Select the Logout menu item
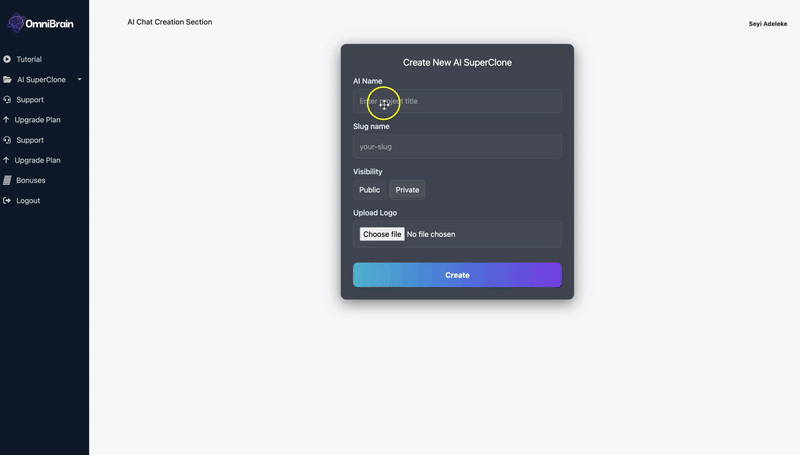Viewport: 800px width, 455px height. (x=28, y=200)
